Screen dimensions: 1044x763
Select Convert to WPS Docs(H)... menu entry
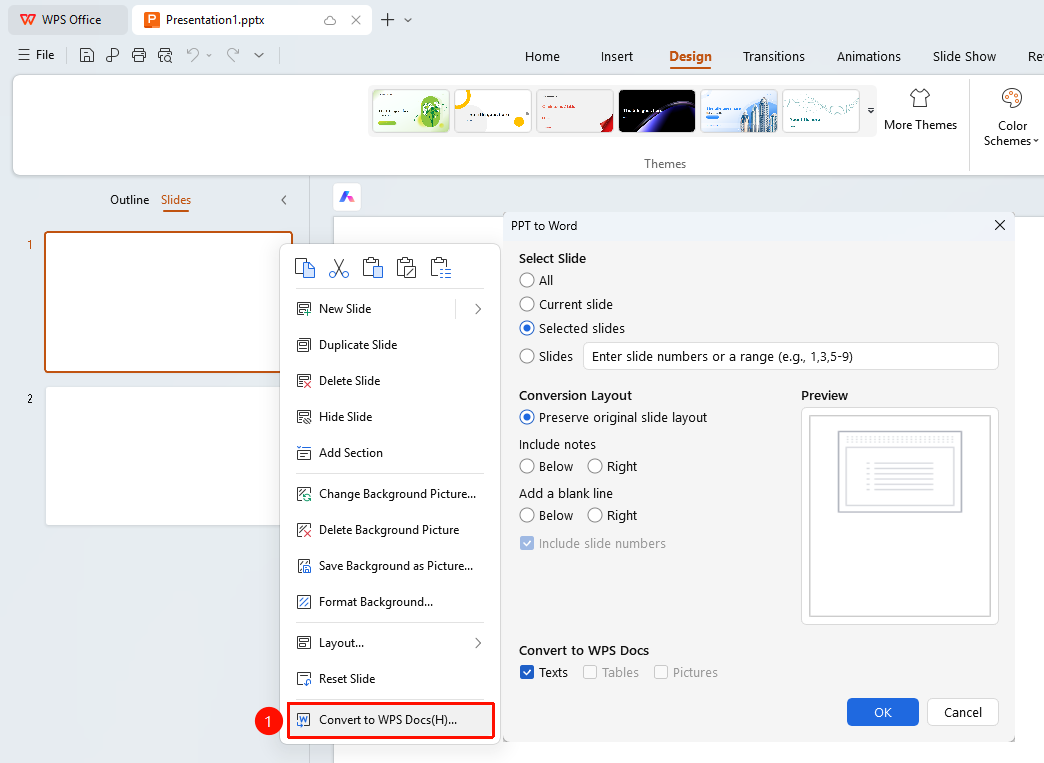click(x=391, y=720)
